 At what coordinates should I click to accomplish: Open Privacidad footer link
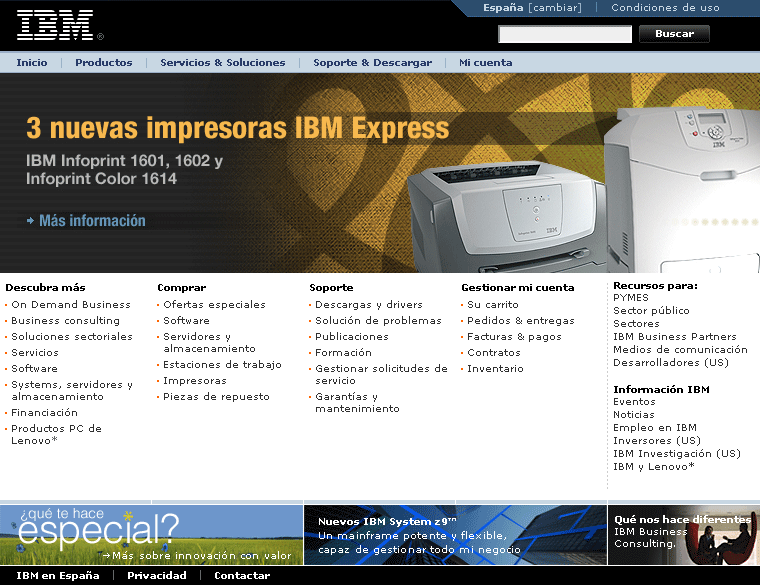(157, 575)
